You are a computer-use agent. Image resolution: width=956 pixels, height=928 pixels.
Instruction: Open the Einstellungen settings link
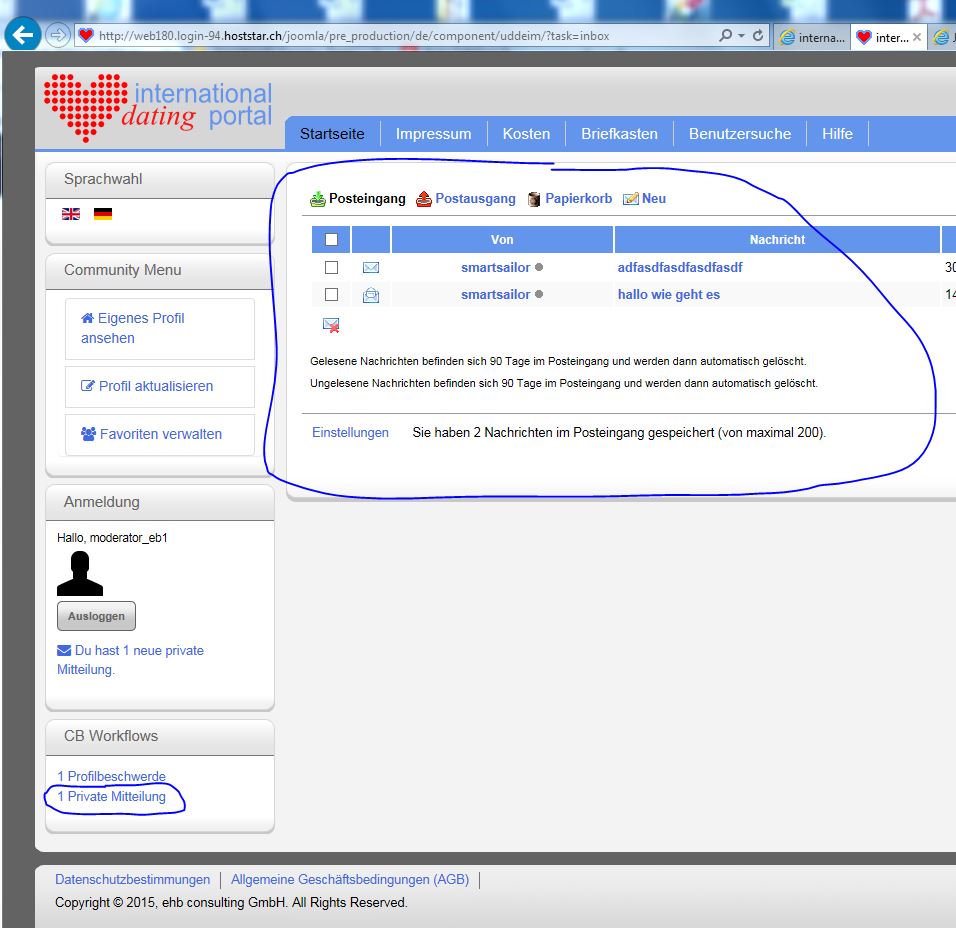(351, 432)
